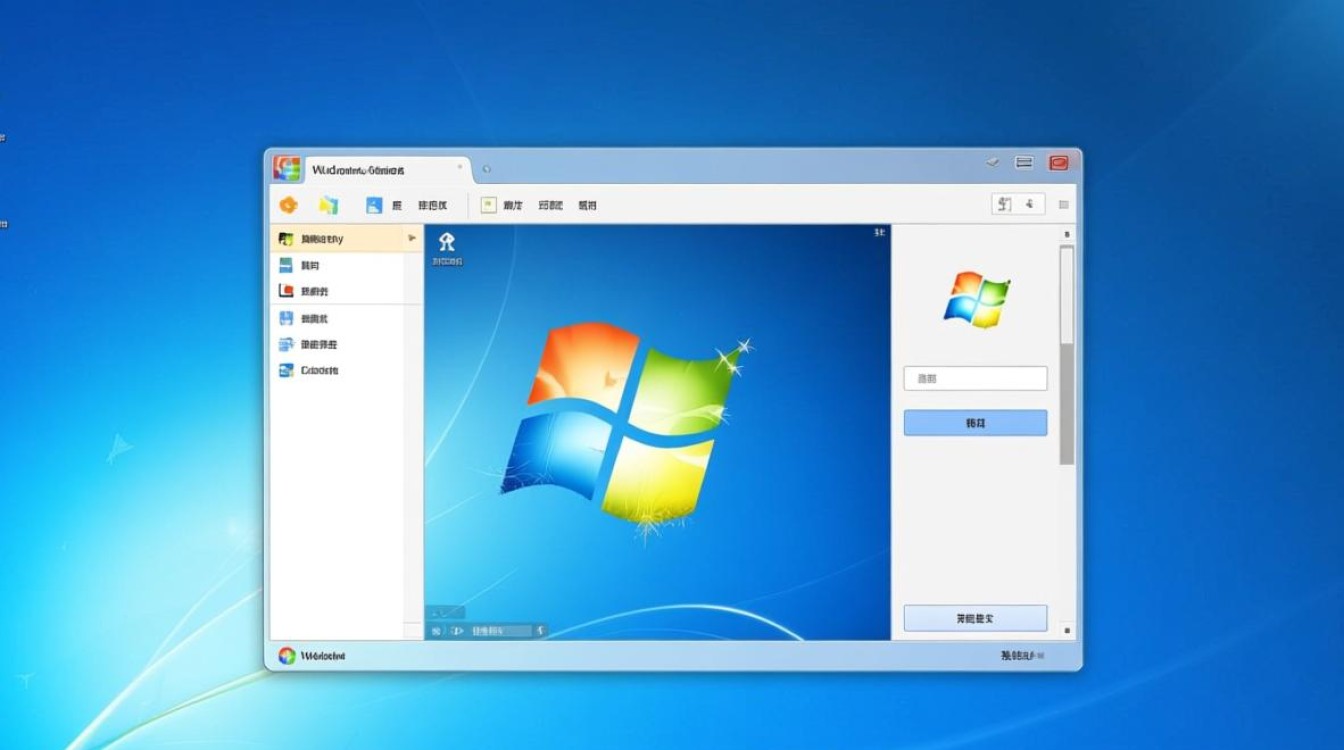Open the small dropdown beside the pencil icon

[x=1029, y=203]
